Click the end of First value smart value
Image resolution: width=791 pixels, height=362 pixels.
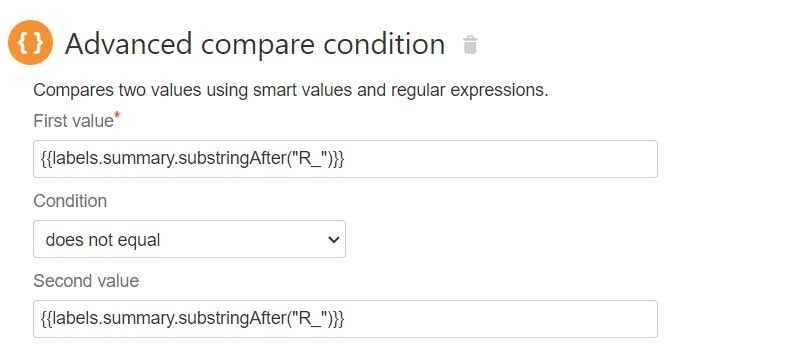point(344,159)
